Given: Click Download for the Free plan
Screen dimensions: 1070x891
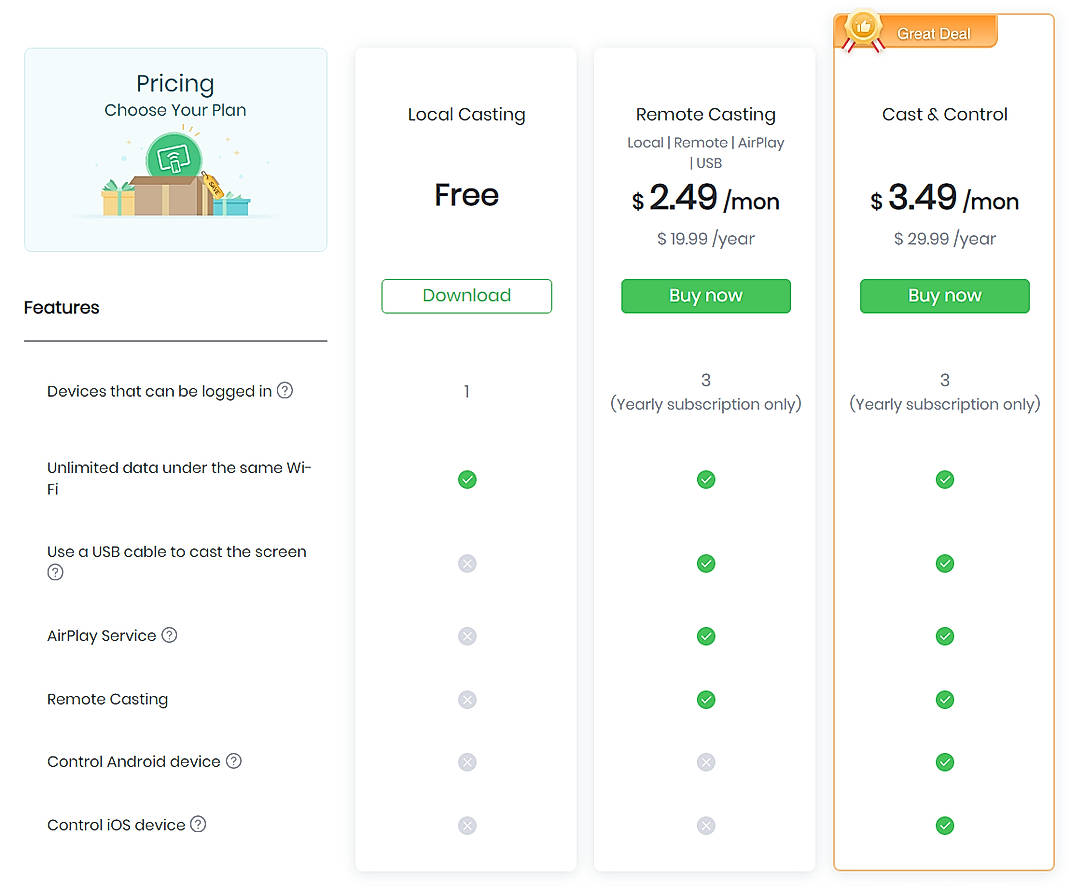Looking at the screenshot, I should [466, 296].
